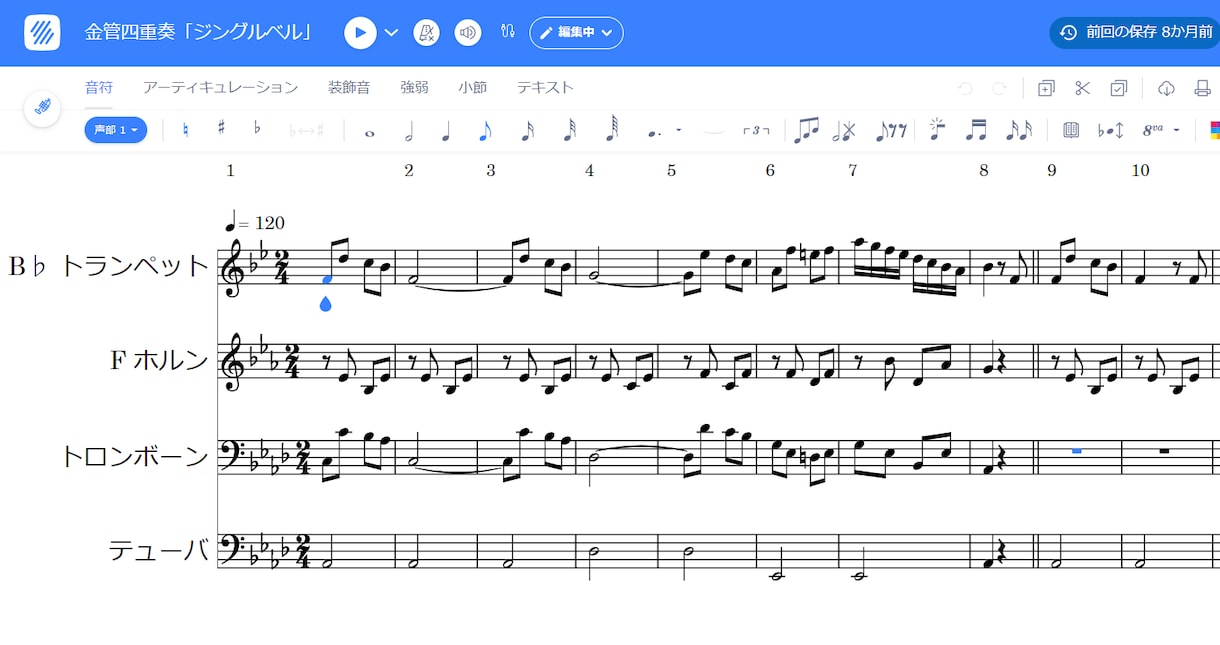The height and width of the screenshot is (645, 1220).
Task: Select the whole note duration
Action: [x=370, y=132]
